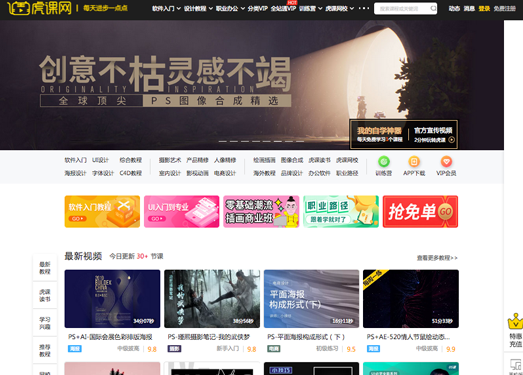Select the 最新教程 sidebar tab
523x375 pixels.
[x=45, y=268]
